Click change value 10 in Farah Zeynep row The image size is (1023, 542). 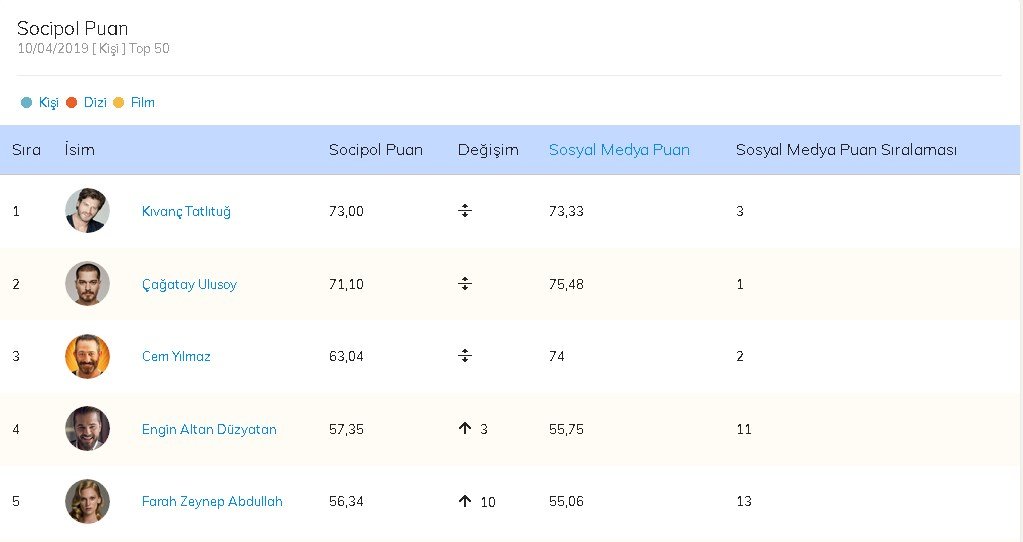488,502
